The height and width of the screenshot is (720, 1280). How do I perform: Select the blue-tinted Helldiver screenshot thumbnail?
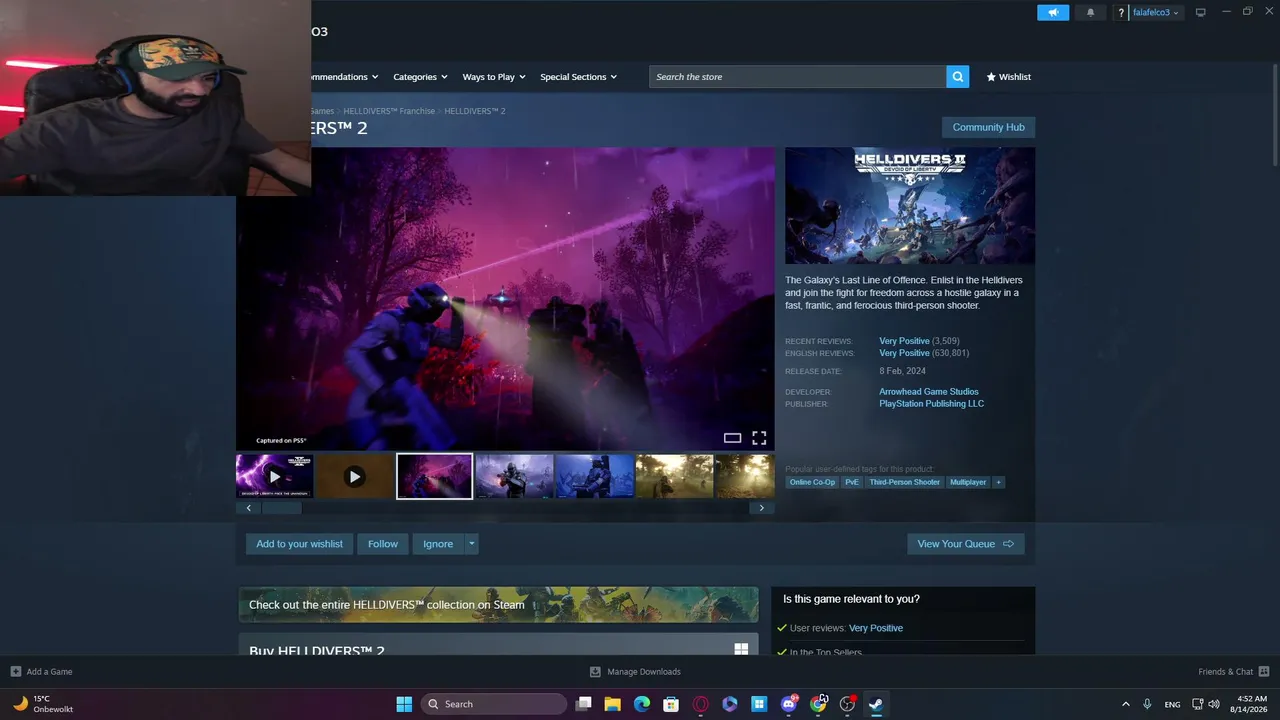click(594, 476)
